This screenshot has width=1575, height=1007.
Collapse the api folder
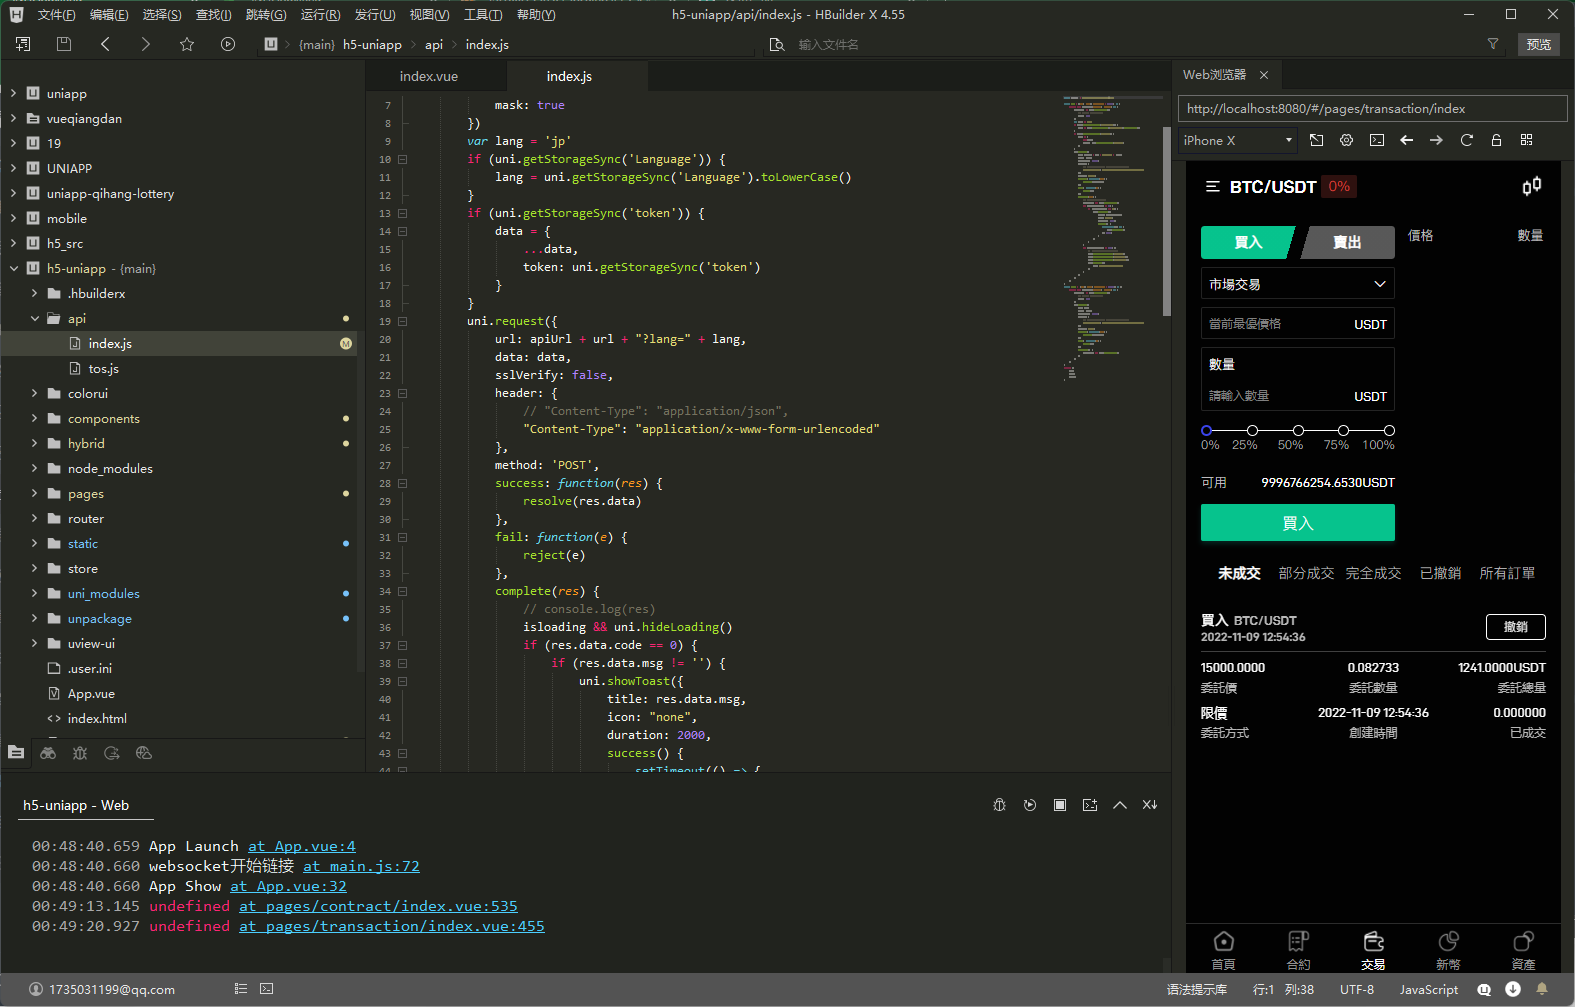34,318
